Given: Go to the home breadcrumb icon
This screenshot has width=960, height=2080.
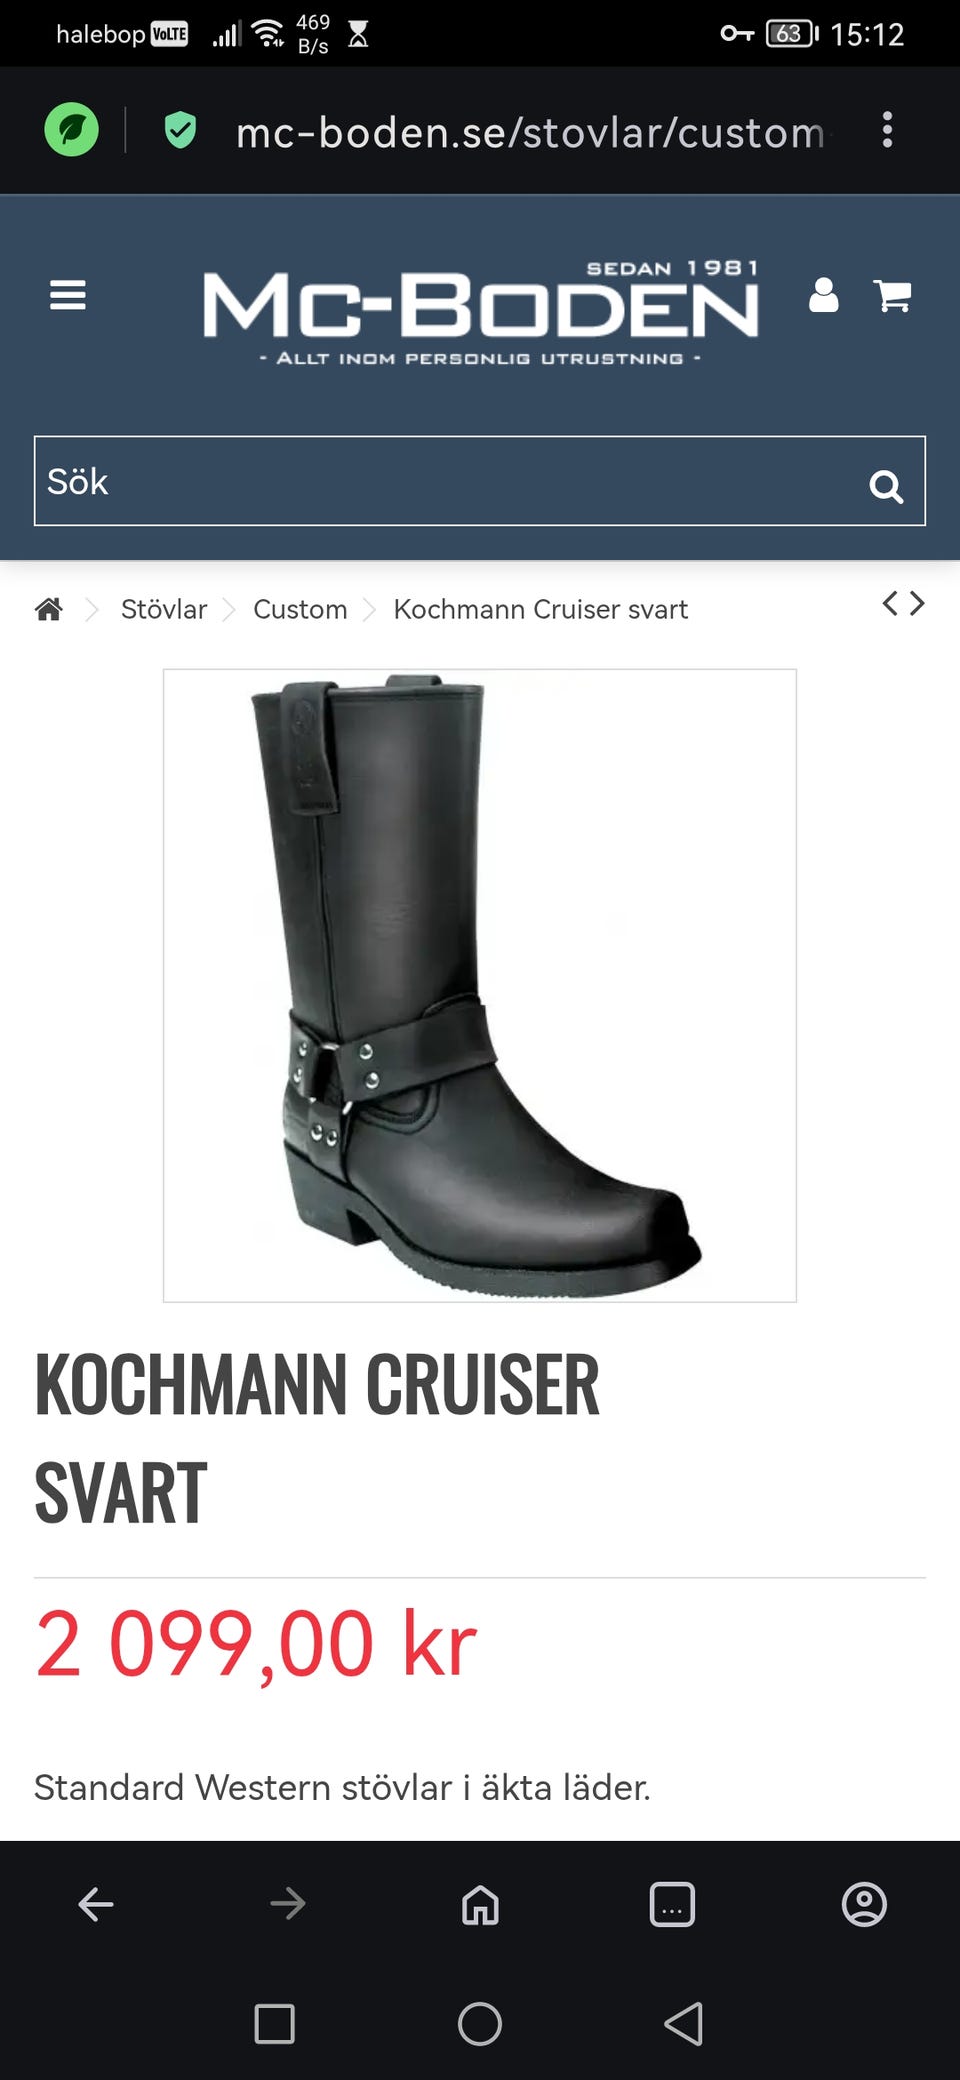Looking at the screenshot, I should [49, 609].
